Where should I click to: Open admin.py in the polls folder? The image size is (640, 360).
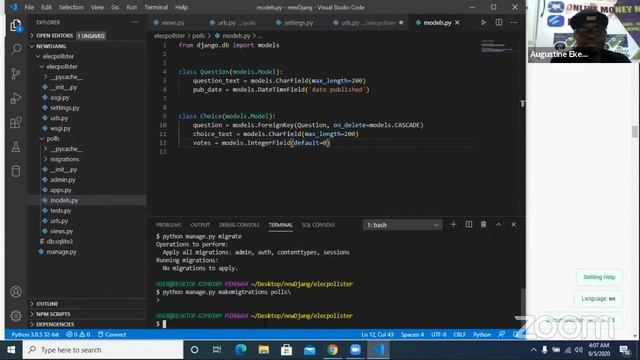click(62, 180)
